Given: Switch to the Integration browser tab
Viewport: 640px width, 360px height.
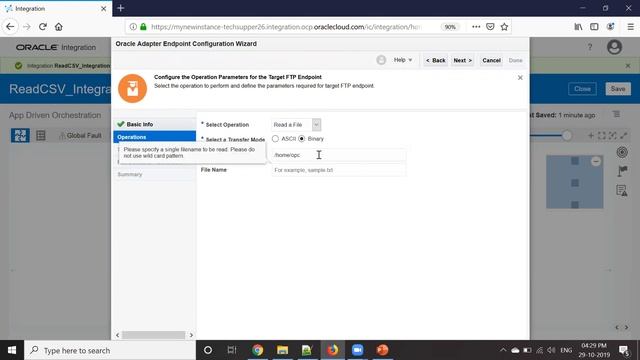Looking at the screenshot, I should point(56,8).
